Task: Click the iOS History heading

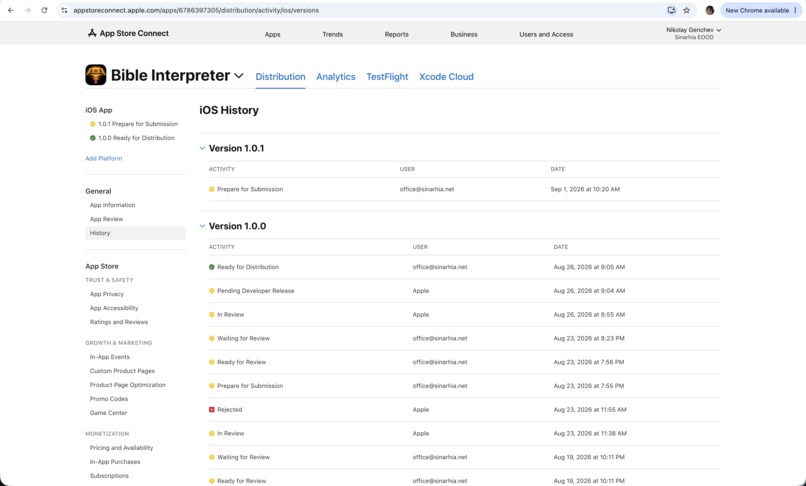Action: 229,110
